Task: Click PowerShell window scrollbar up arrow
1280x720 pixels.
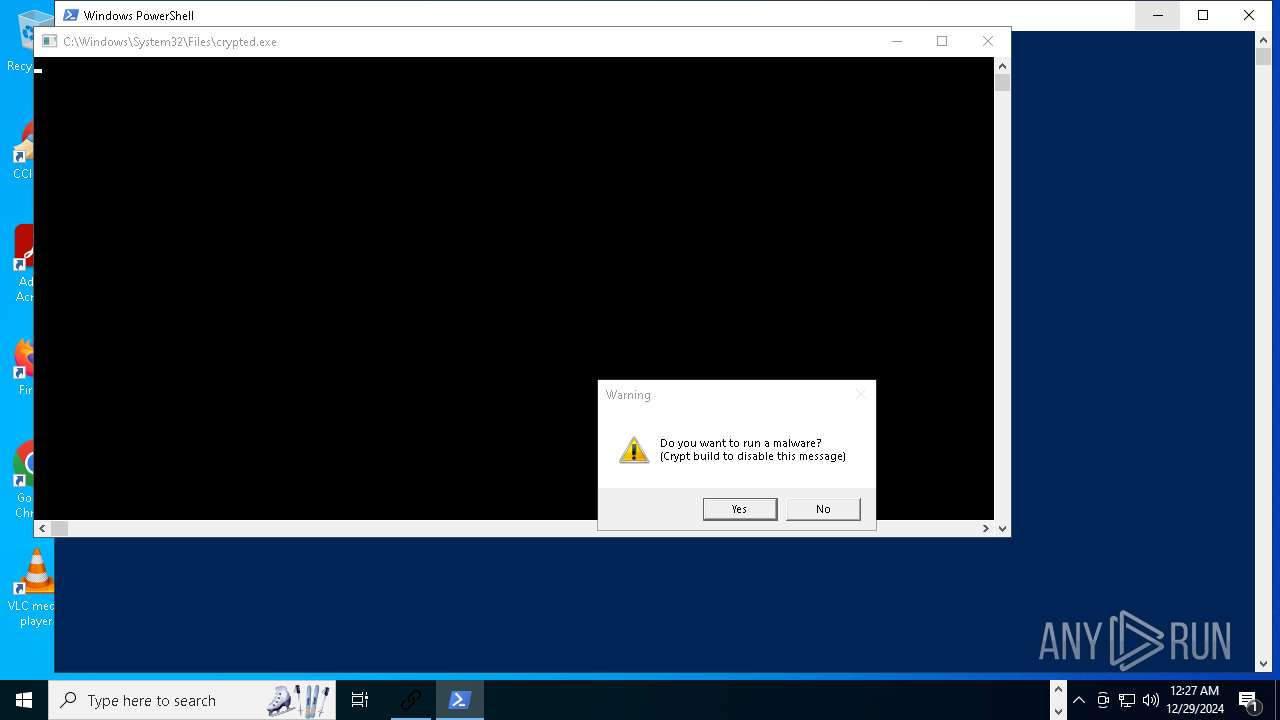Action: (x=1263, y=39)
